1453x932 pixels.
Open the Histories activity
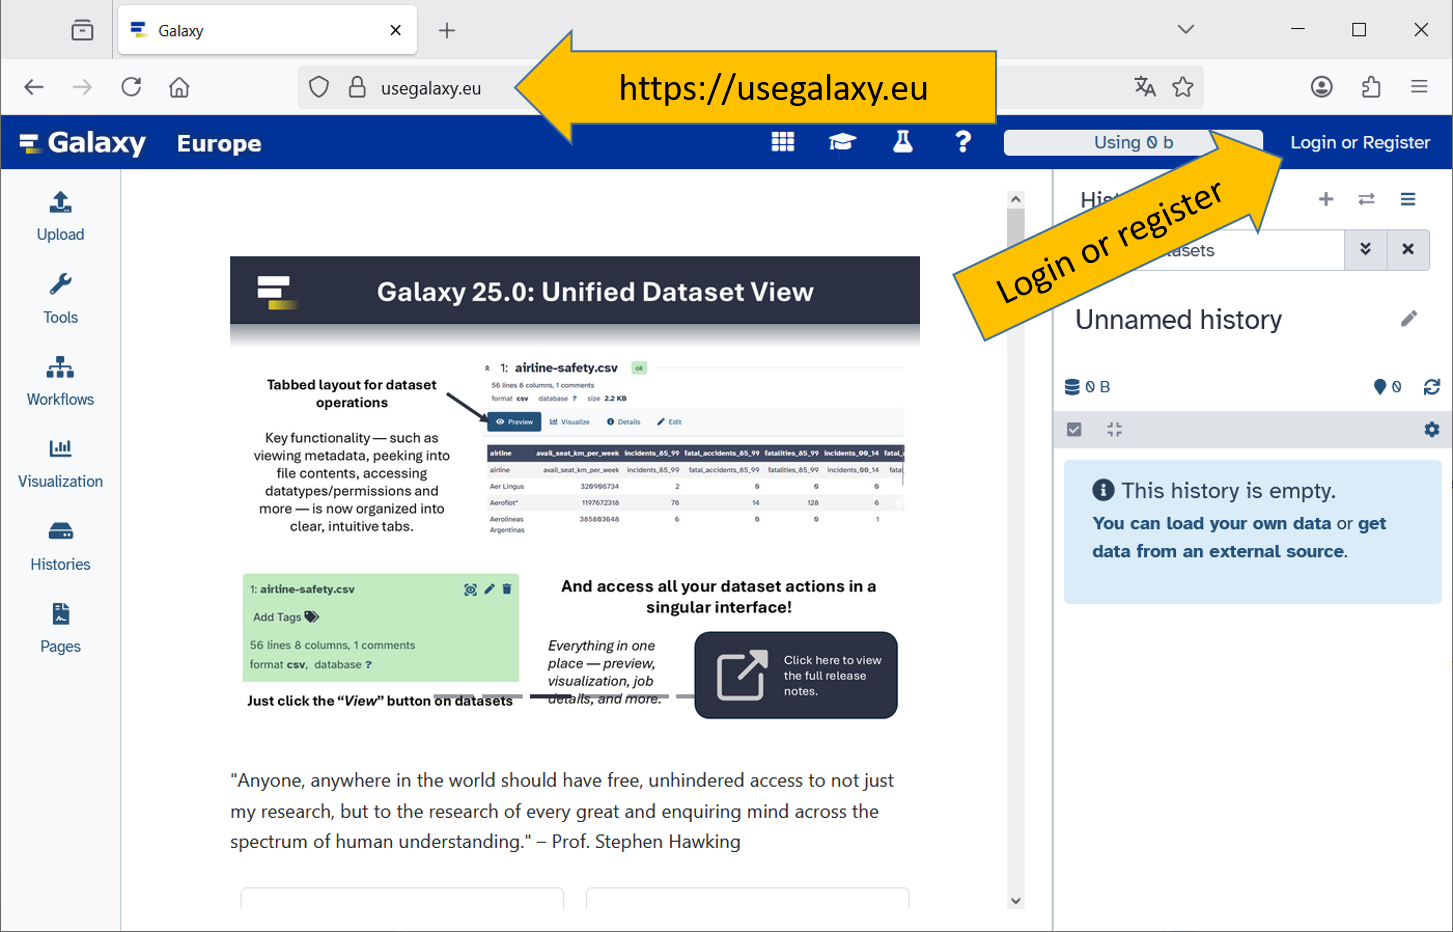pos(60,547)
